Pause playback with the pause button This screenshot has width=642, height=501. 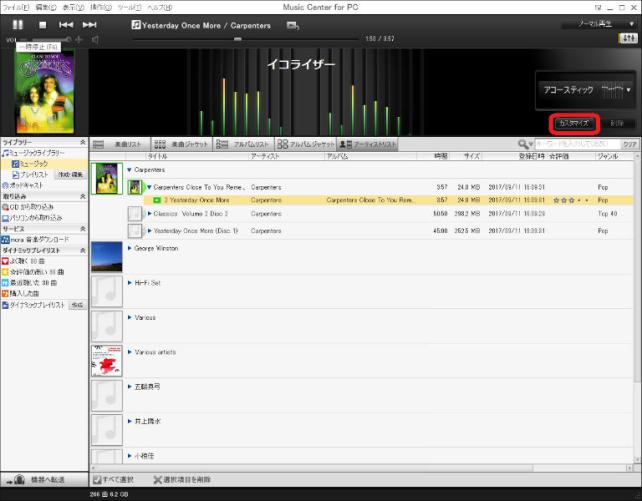point(18,25)
